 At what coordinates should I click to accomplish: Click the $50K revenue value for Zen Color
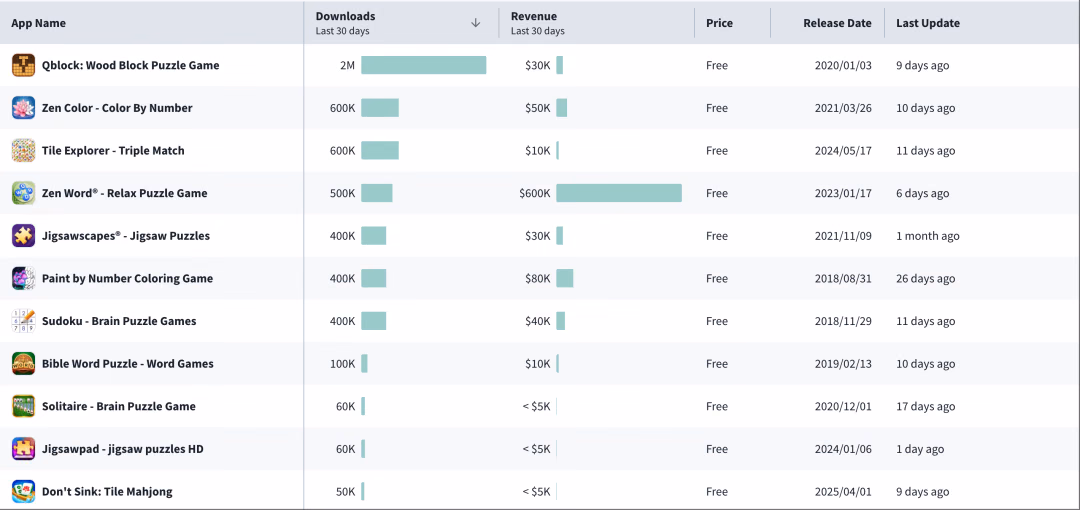[538, 108]
